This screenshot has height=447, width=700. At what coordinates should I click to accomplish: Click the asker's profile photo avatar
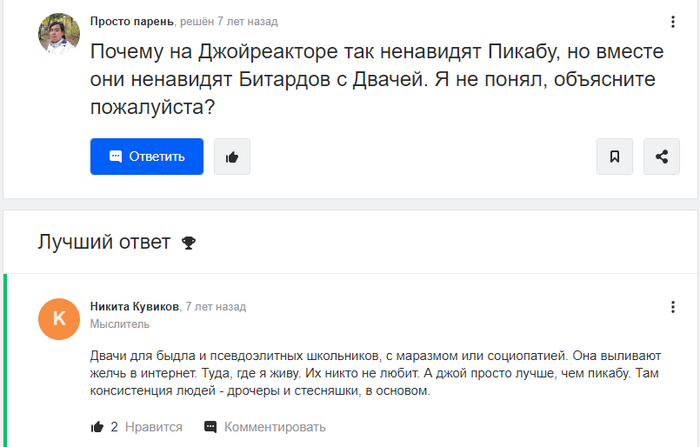click(x=59, y=34)
